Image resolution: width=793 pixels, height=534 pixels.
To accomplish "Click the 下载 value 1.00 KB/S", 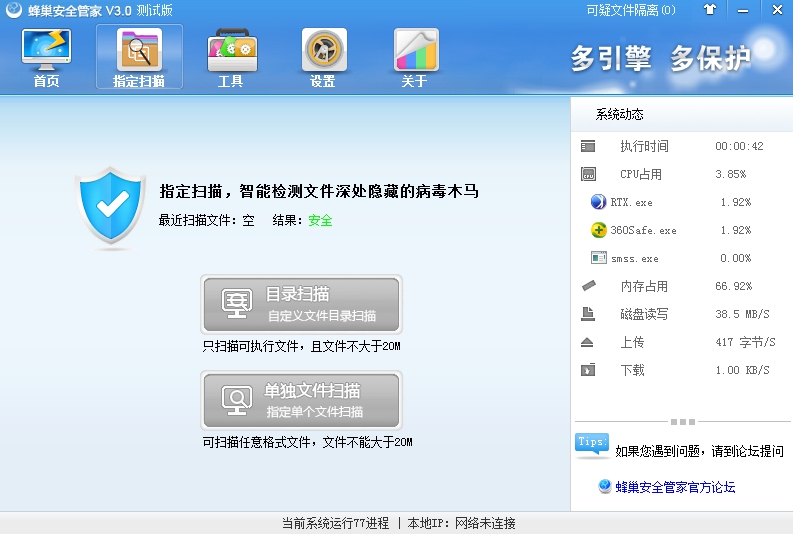I will tap(742, 370).
